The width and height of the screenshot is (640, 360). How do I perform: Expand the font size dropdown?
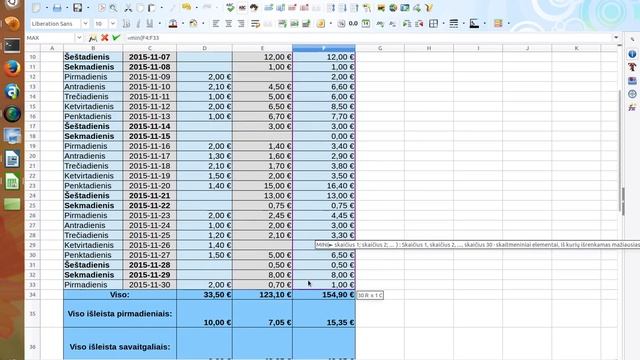[113, 24]
